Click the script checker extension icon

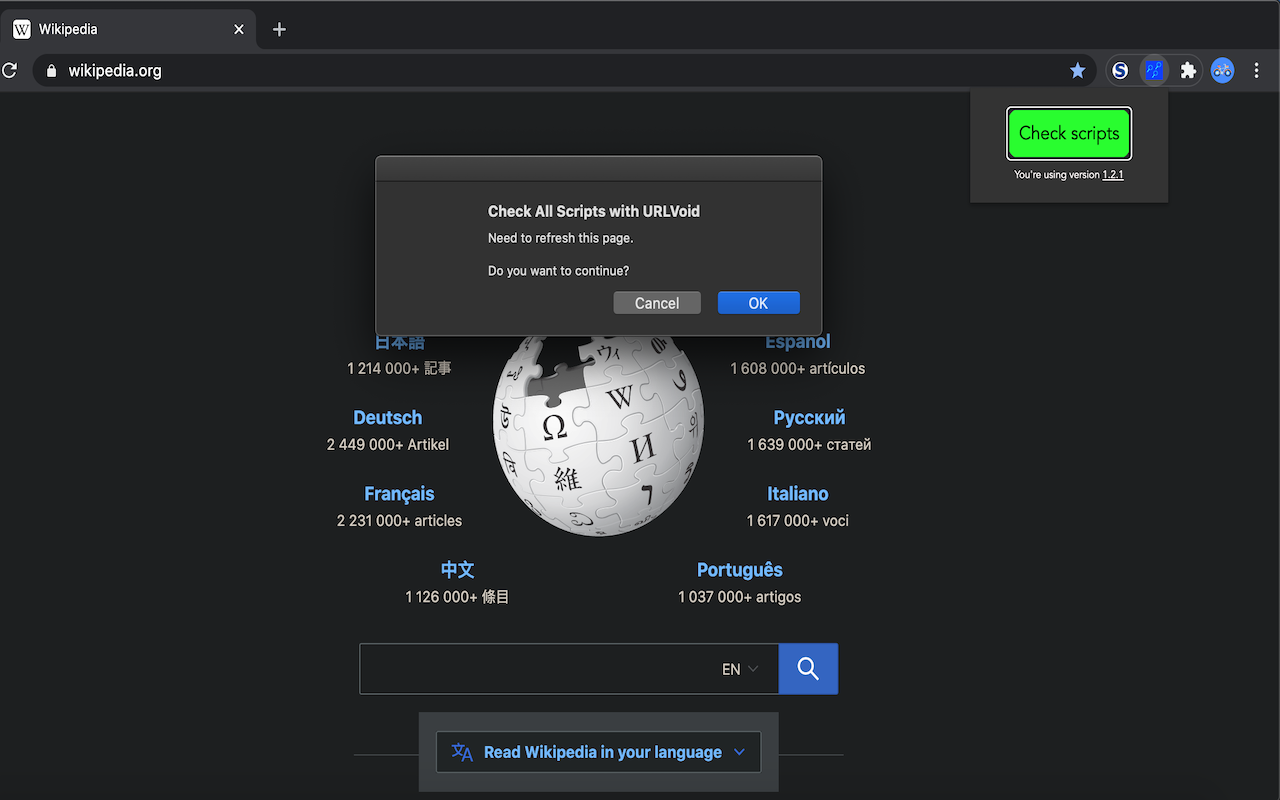click(1154, 70)
